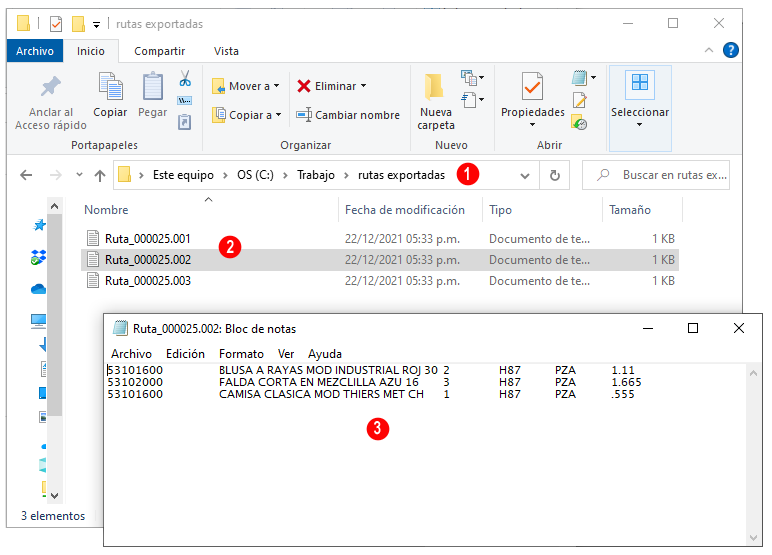The image size is (772, 555).
Task: Sort by Fecha de modificación column
Action: [x=405, y=210]
